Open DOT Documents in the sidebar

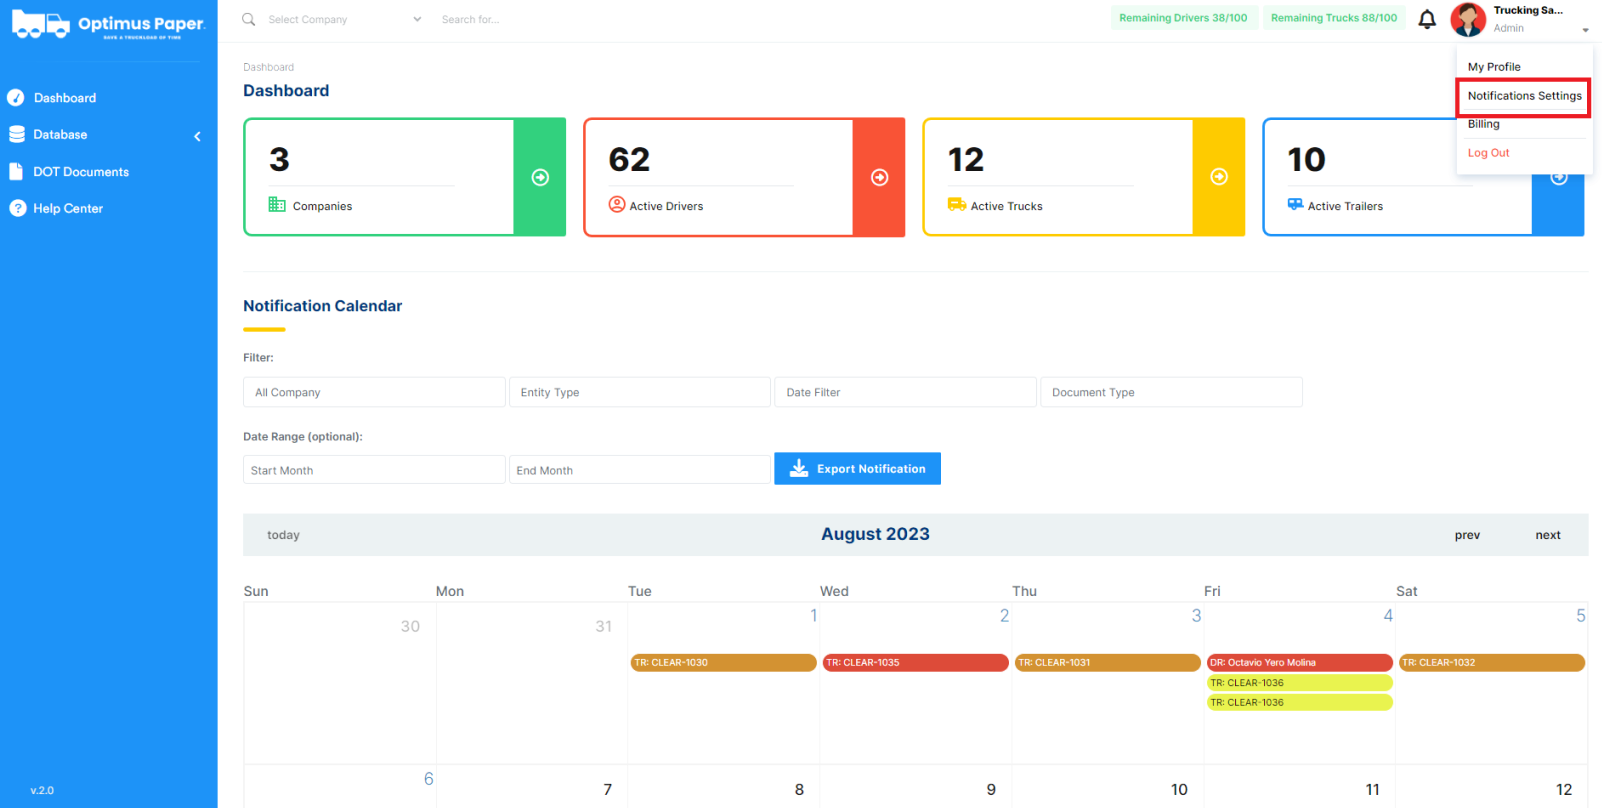tap(81, 172)
